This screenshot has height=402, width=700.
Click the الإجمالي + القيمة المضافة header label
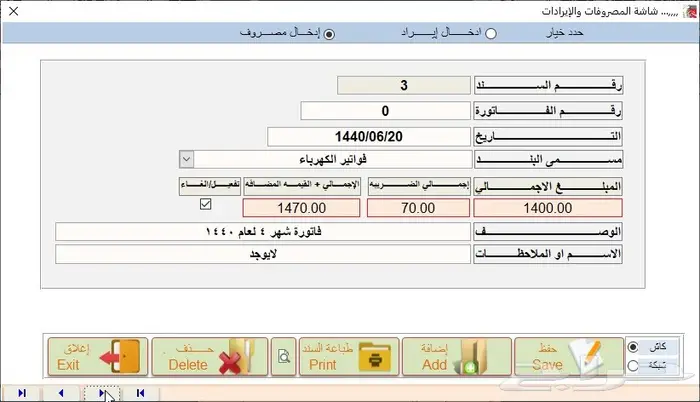tap(302, 186)
